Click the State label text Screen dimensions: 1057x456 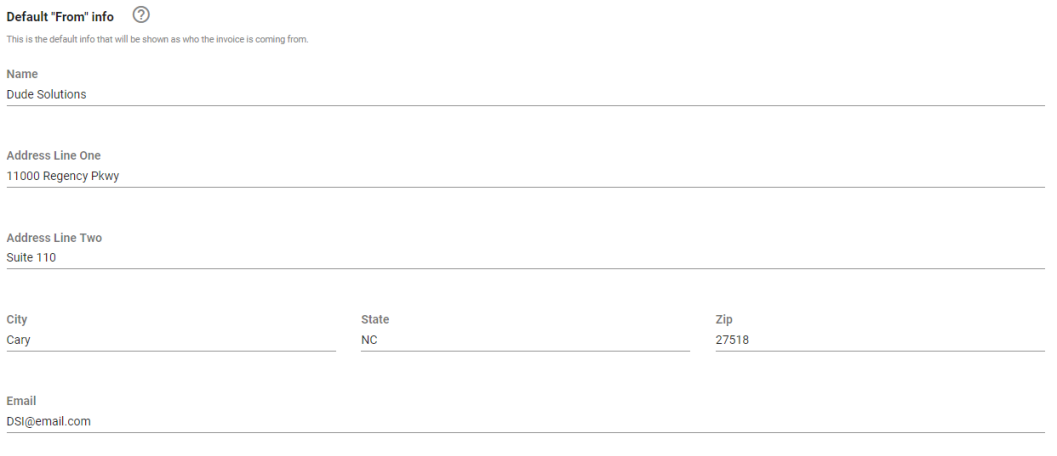(x=375, y=320)
